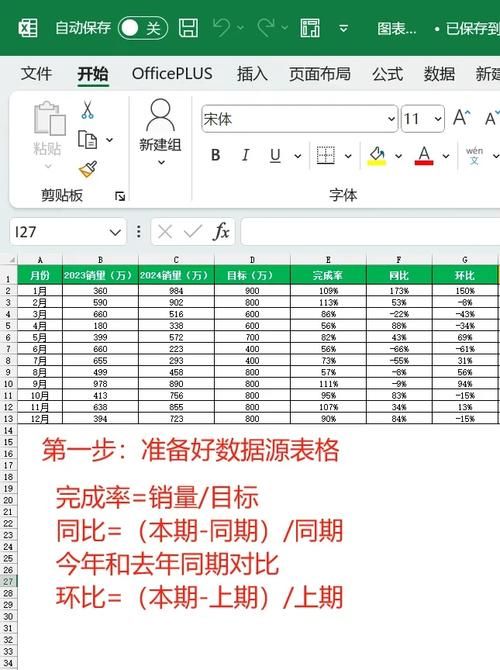Screen dimensions: 500x670
Task: Click the Borders icon
Action: tap(326, 155)
